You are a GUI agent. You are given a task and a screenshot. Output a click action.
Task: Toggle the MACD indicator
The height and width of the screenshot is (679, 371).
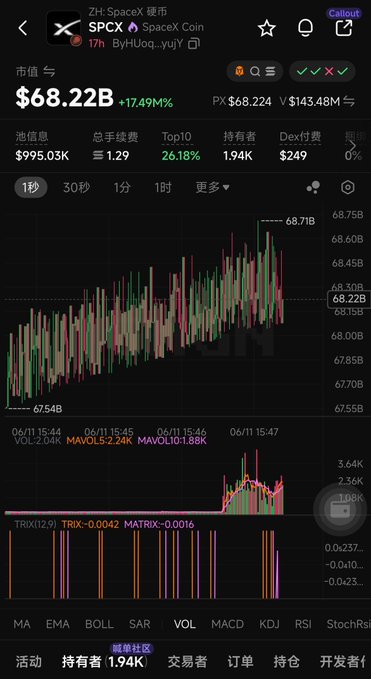(x=227, y=624)
